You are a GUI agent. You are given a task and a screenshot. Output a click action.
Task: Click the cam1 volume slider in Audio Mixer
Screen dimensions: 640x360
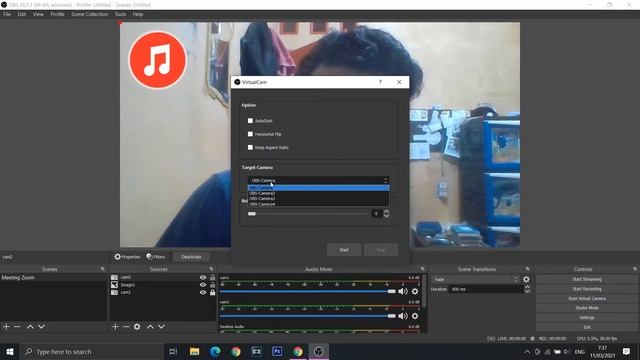[308, 291]
